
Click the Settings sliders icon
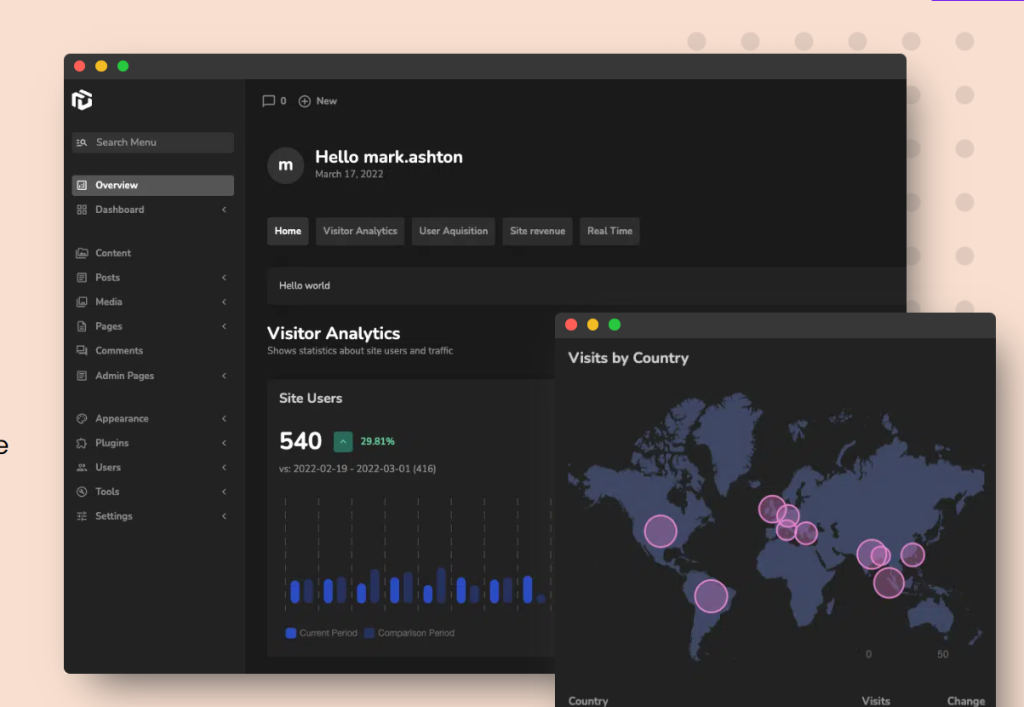coord(82,516)
